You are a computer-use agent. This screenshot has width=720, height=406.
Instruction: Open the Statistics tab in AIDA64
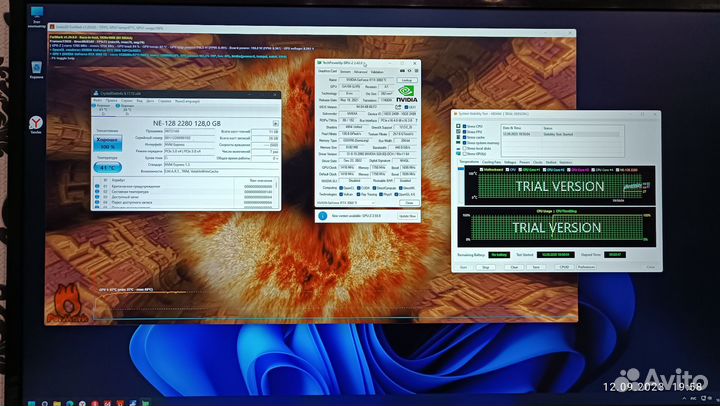pyautogui.click(x=566, y=162)
